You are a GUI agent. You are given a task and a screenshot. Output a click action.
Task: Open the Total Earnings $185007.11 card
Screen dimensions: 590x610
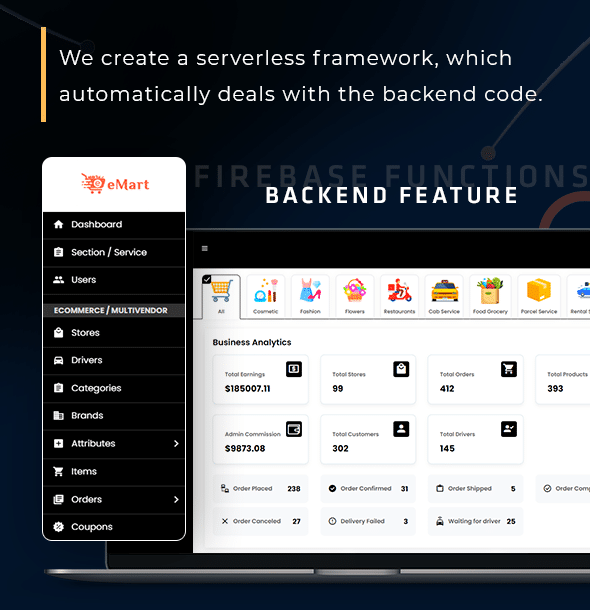[x=261, y=379]
